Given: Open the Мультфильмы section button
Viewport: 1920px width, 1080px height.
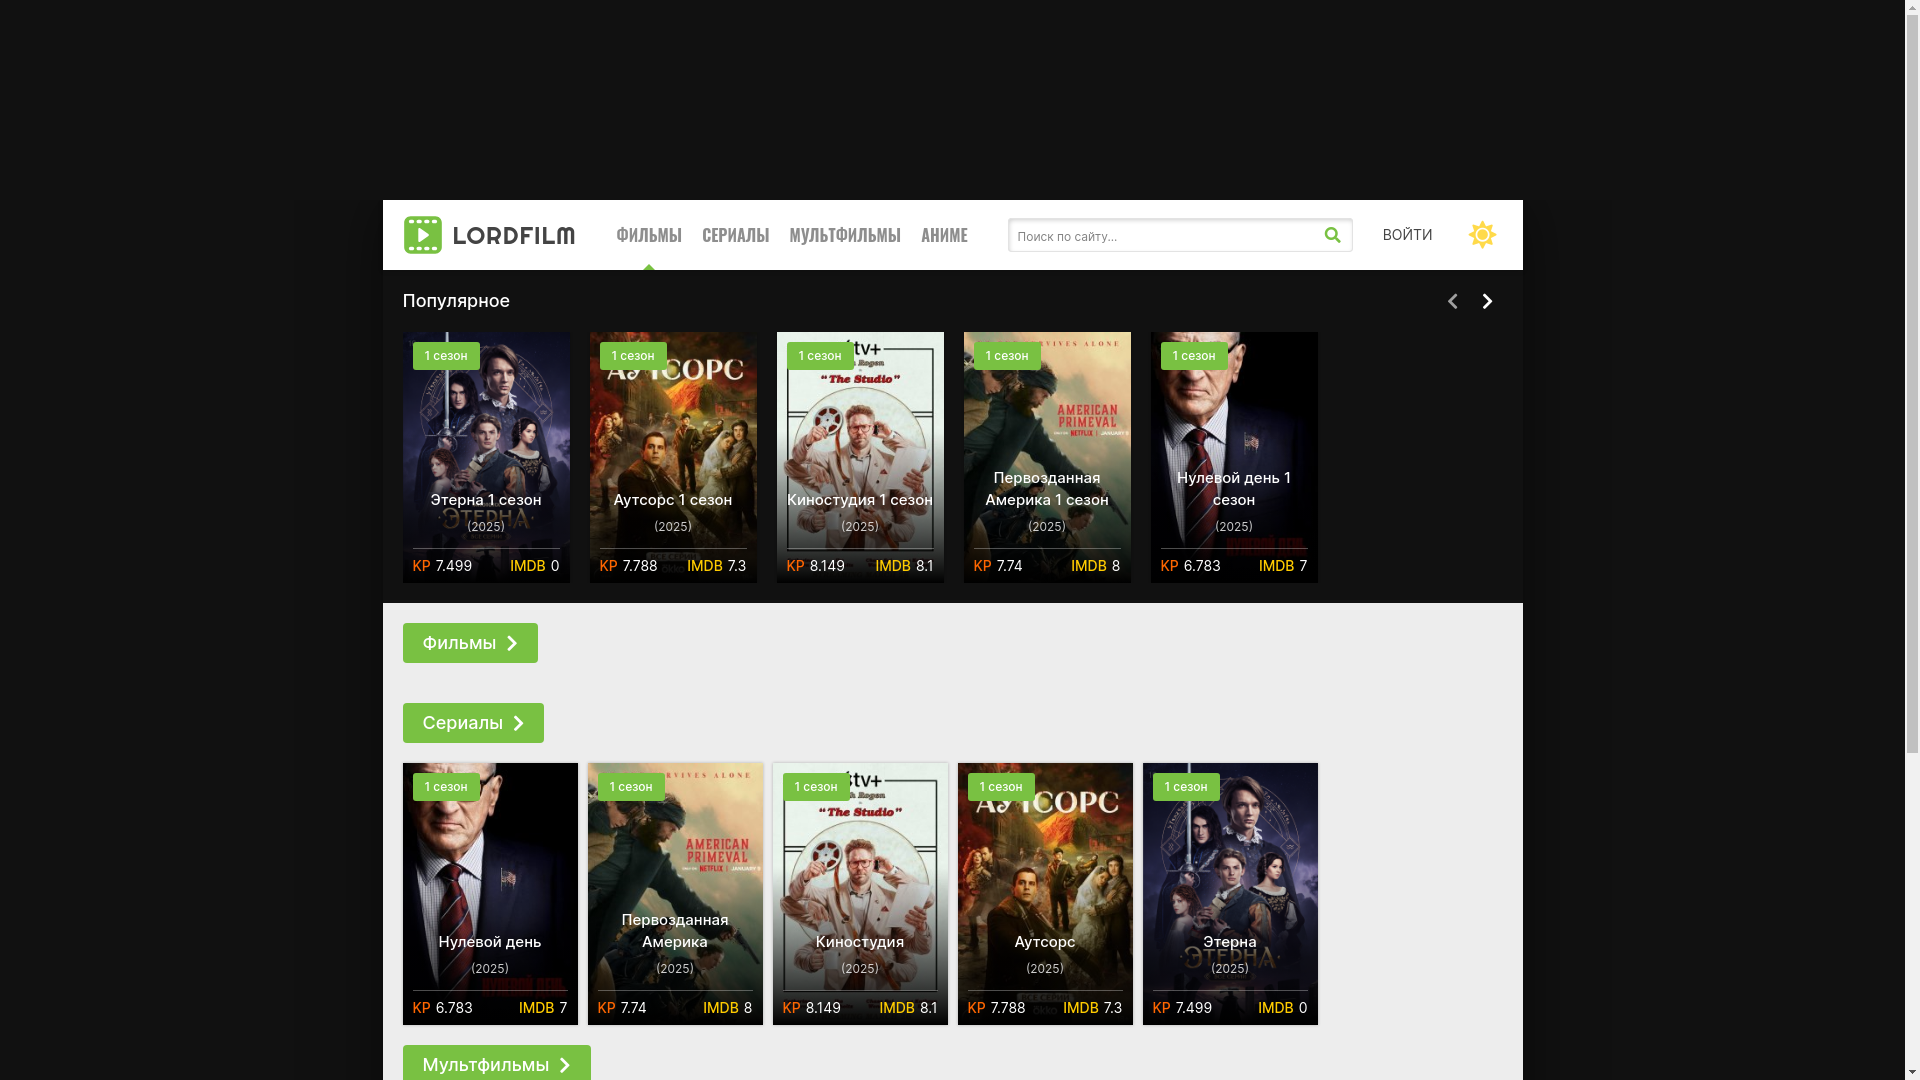Looking at the screenshot, I should (x=496, y=1063).
